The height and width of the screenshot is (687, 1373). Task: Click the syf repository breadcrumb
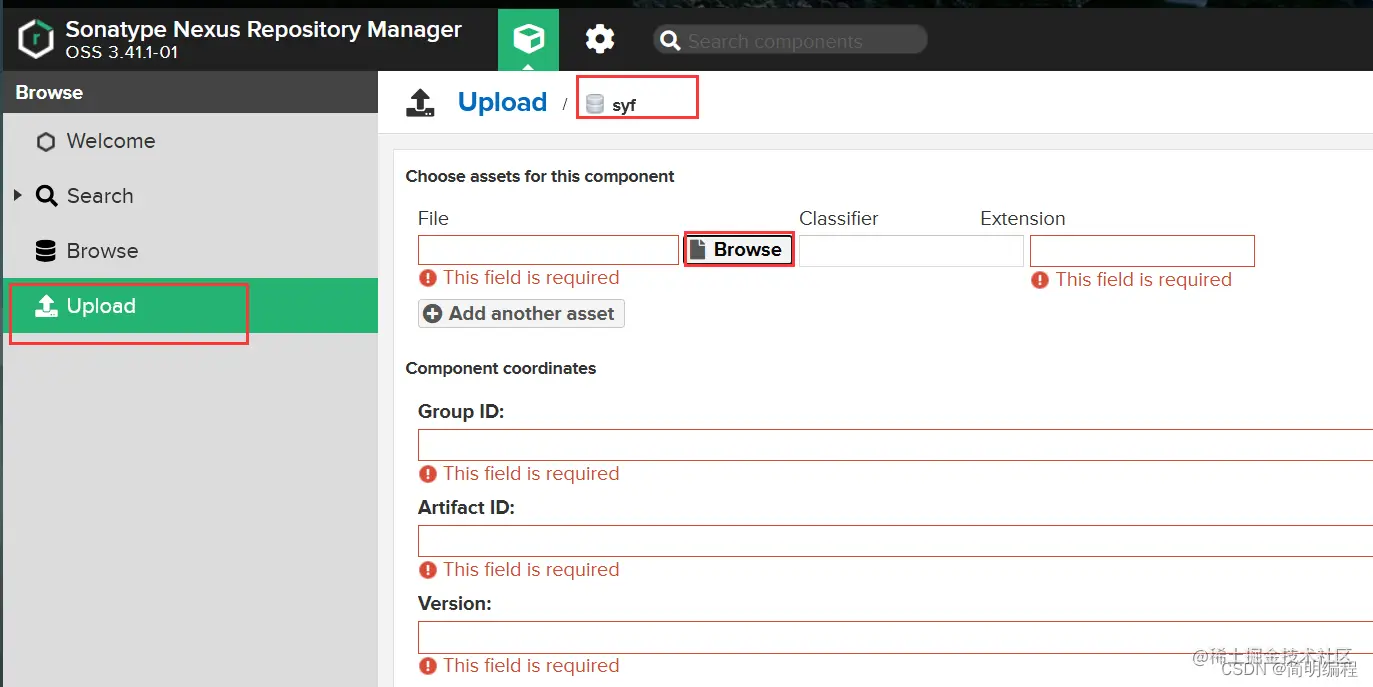[x=624, y=105]
